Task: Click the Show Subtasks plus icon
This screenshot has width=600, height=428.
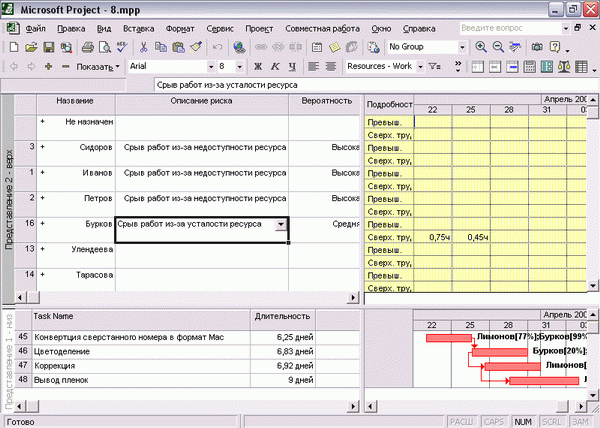Action: (48, 67)
